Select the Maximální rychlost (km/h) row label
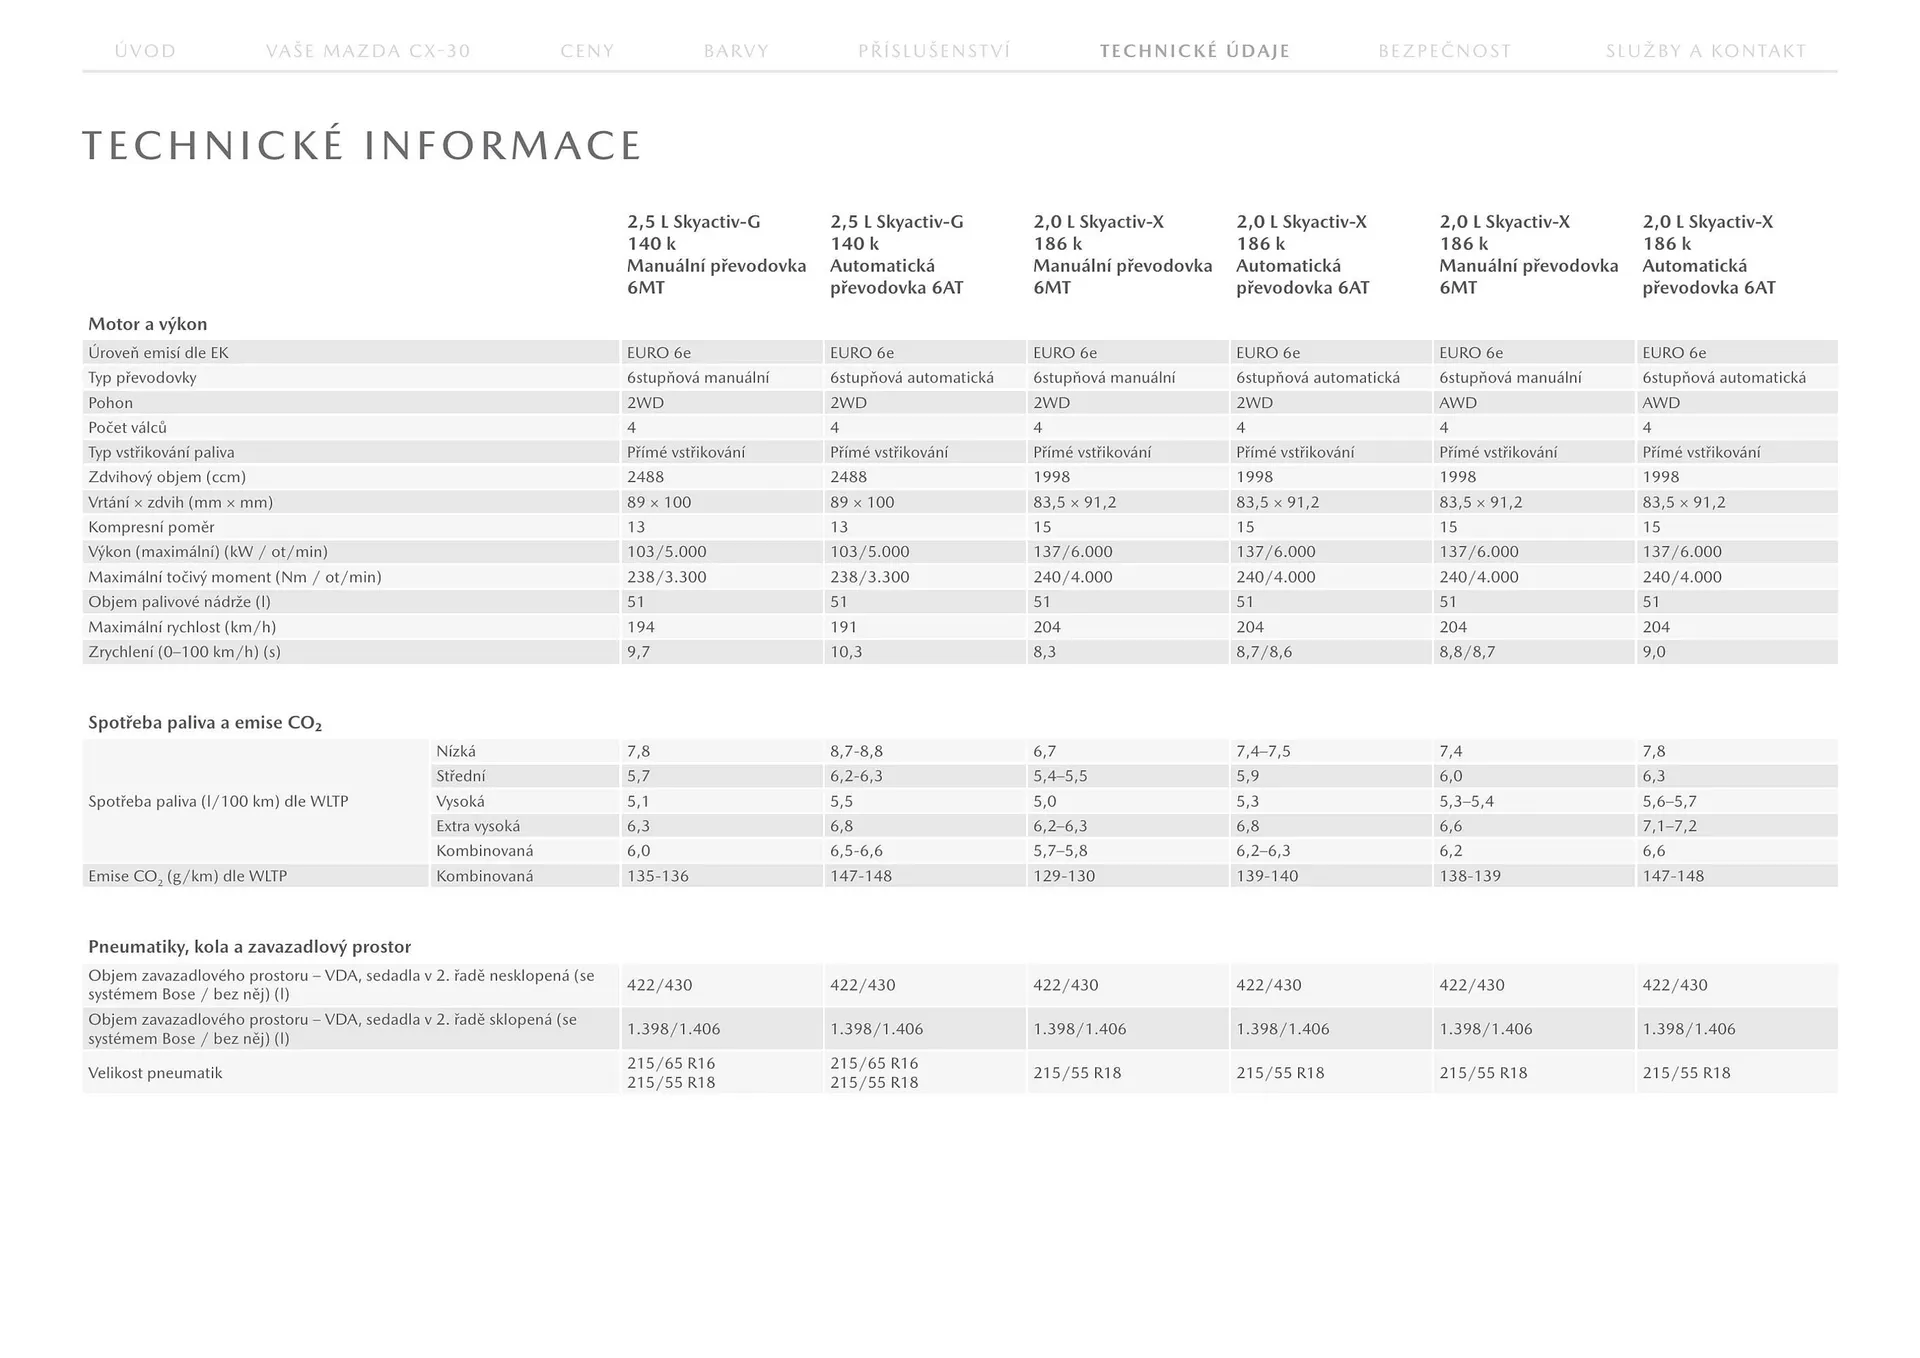The height and width of the screenshot is (1358, 1920). click(182, 627)
